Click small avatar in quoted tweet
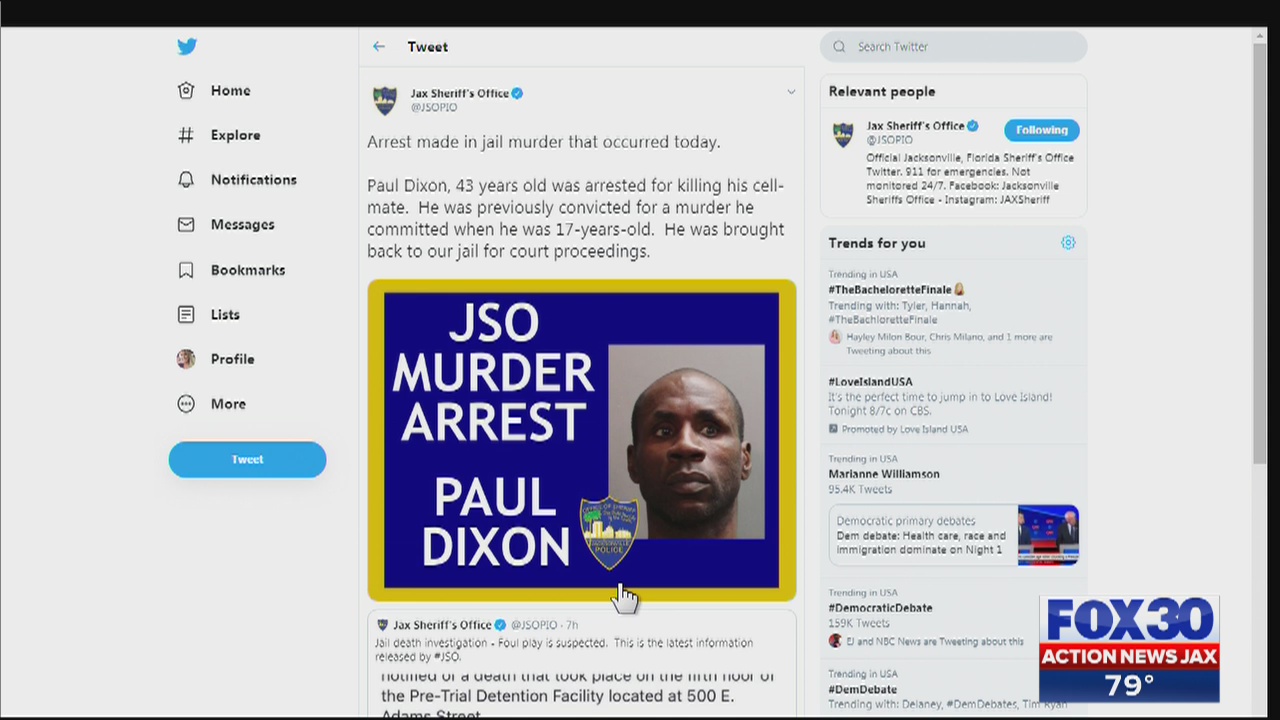This screenshot has width=1280, height=720. click(x=382, y=625)
